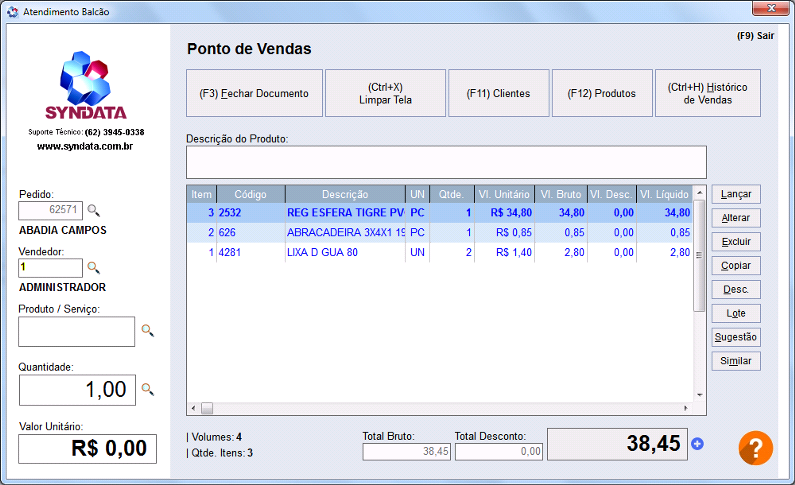Select row LIXA D GUA 80
795x485 pixels.
click(440, 252)
